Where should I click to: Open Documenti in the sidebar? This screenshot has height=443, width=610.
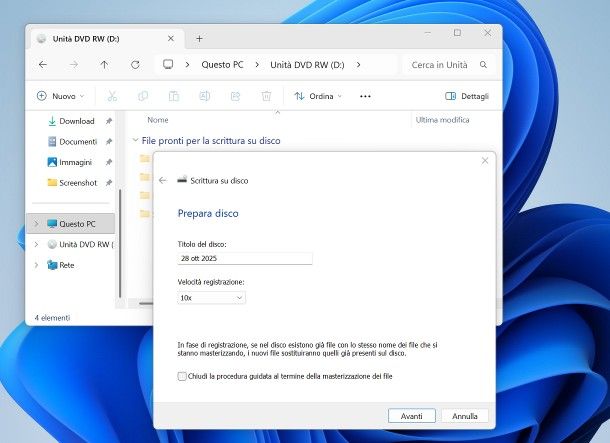(78, 142)
